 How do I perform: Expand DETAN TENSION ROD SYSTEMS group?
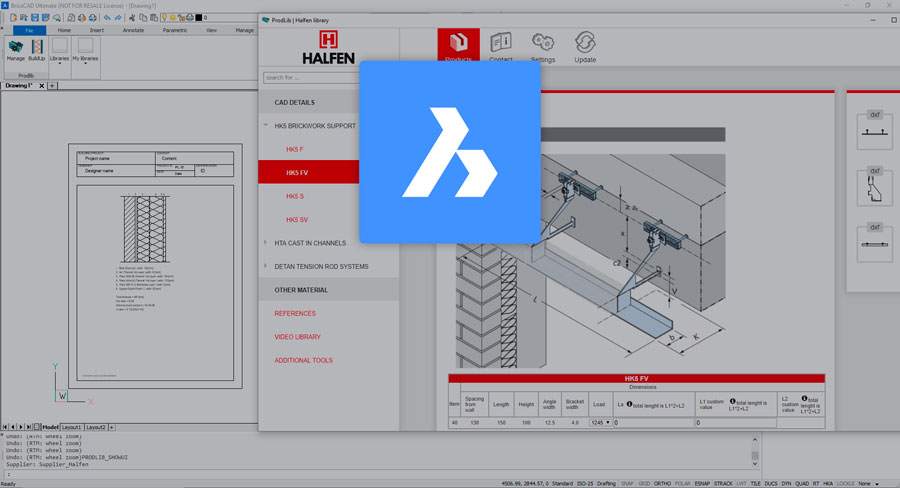coord(265,266)
